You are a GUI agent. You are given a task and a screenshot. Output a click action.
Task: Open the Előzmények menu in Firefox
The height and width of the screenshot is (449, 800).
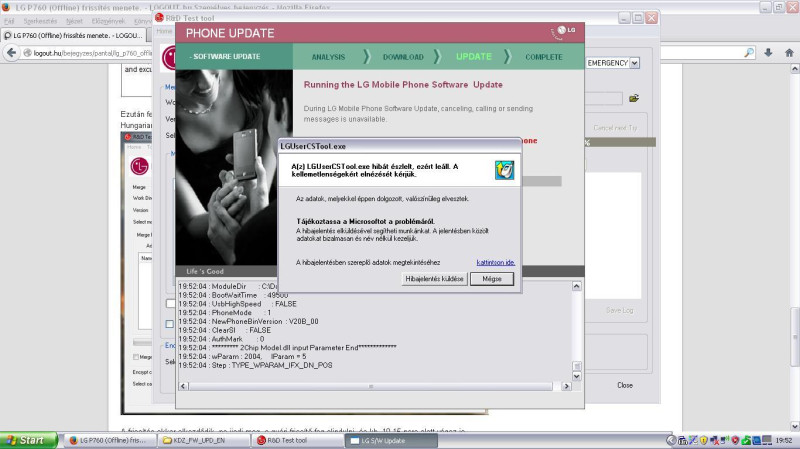[x=108, y=21]
